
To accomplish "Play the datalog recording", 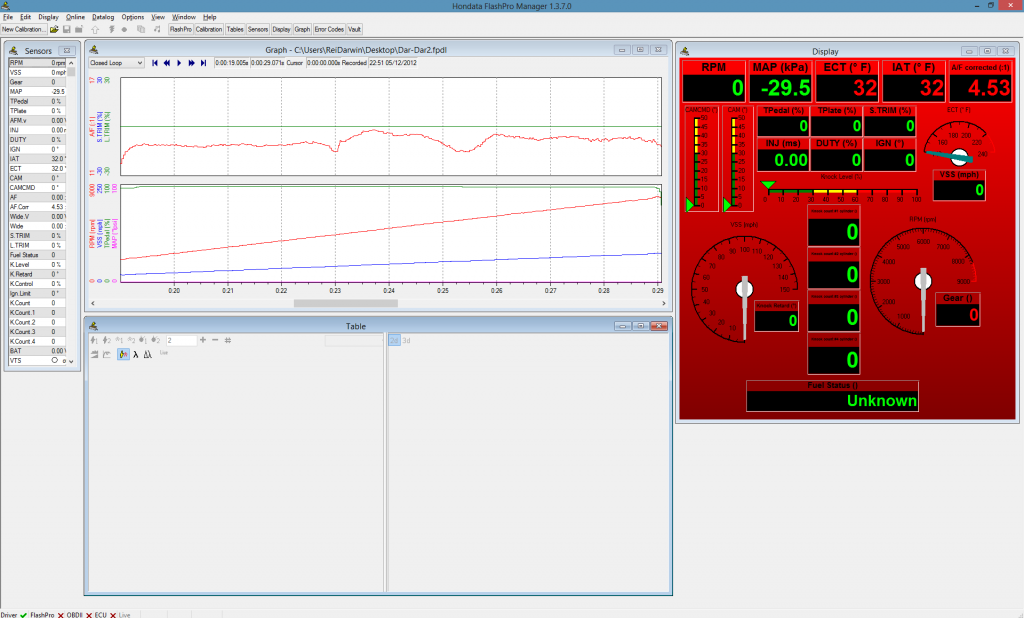I will (179, 63).
